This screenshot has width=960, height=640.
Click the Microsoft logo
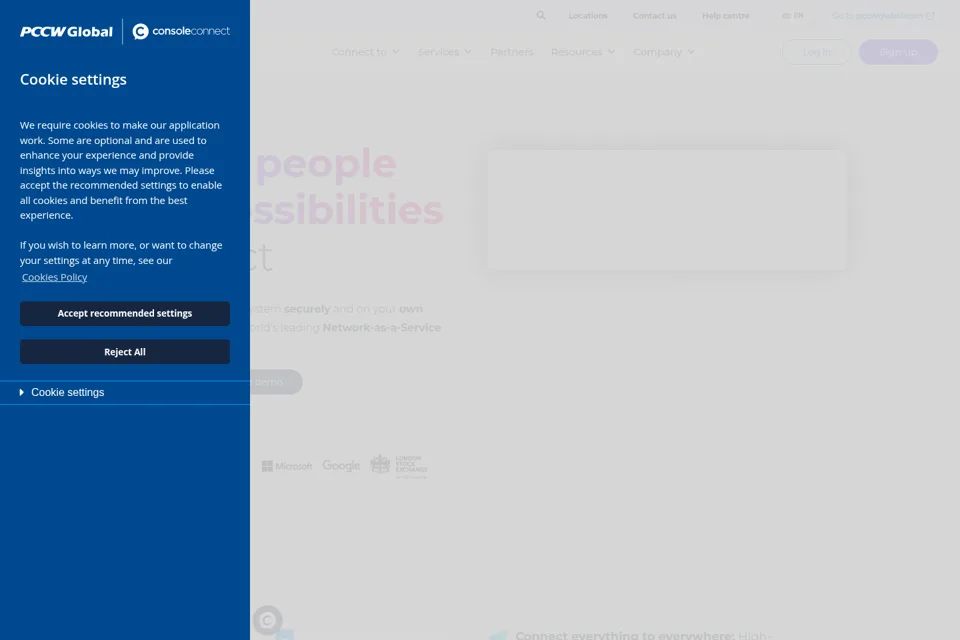(287, 466)
